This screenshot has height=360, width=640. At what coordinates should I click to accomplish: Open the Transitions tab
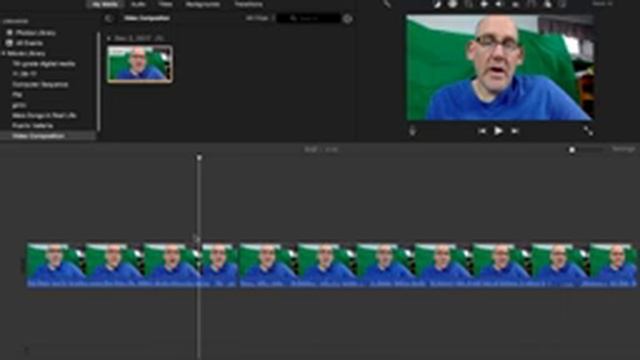point(248,4)
